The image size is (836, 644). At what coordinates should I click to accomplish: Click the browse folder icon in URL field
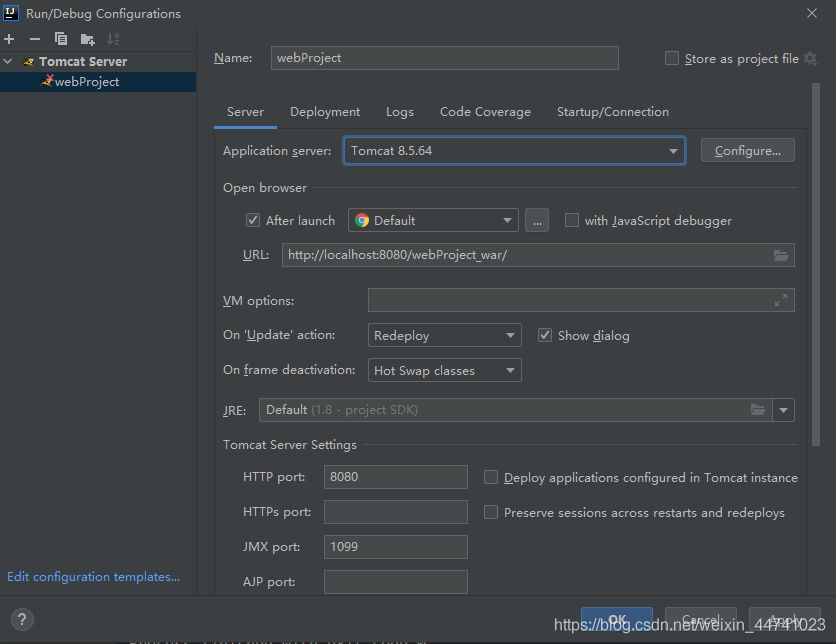[781, 255]
